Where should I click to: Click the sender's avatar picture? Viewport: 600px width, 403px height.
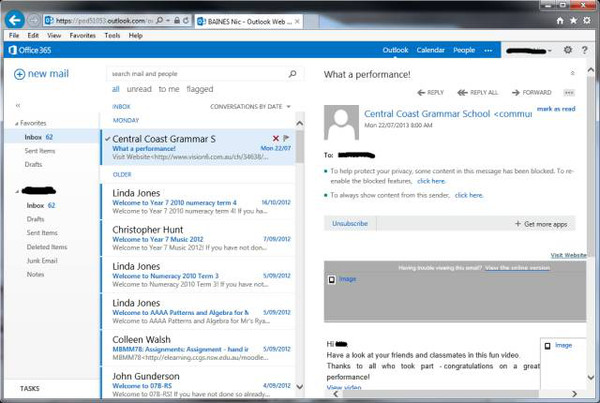[342, 123]
